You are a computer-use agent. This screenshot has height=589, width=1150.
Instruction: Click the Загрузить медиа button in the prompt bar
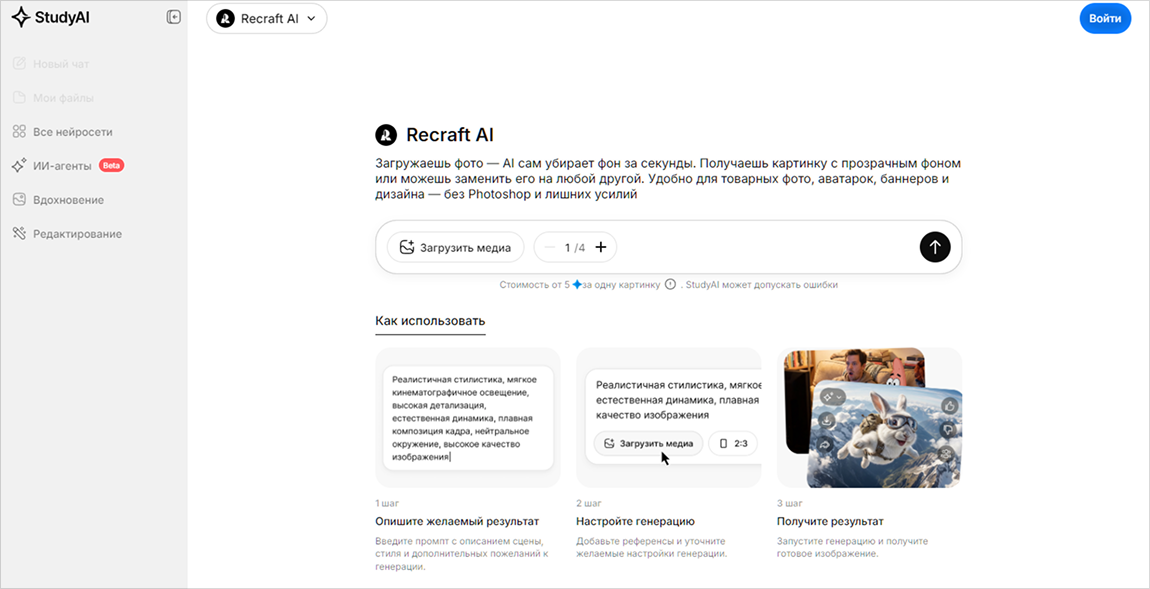455,247
